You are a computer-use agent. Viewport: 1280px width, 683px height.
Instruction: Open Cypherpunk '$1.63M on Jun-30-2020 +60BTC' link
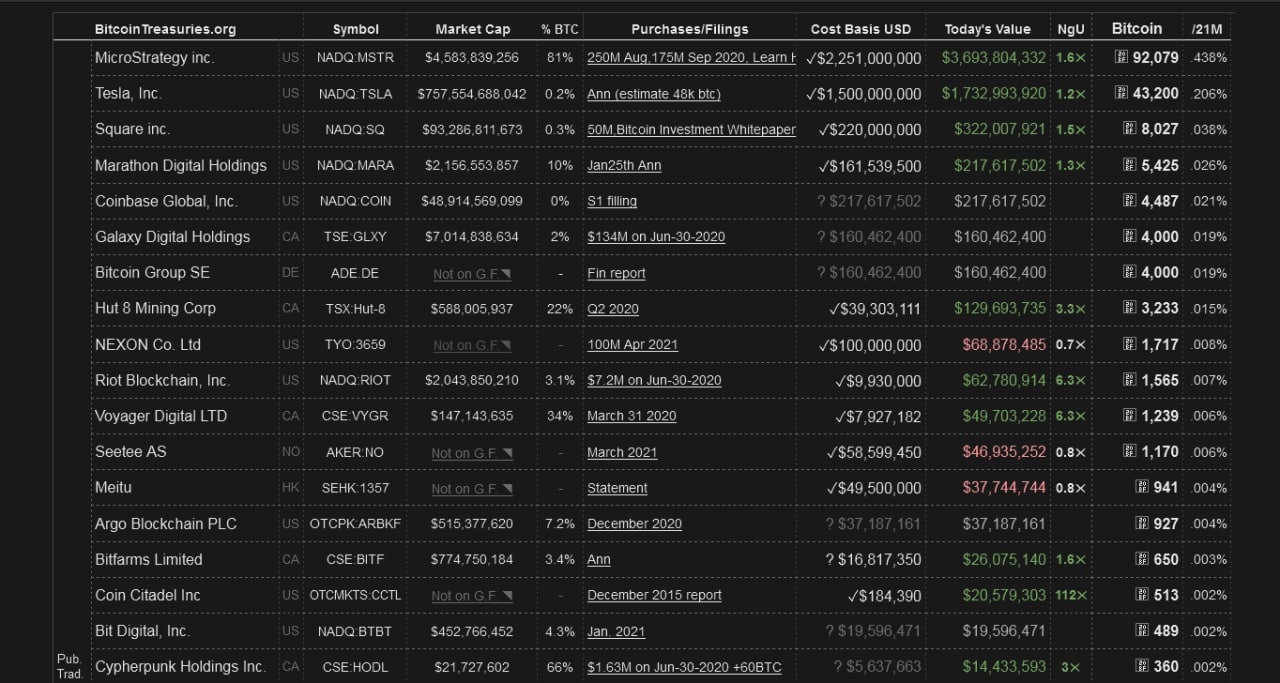tap(684, 667)
